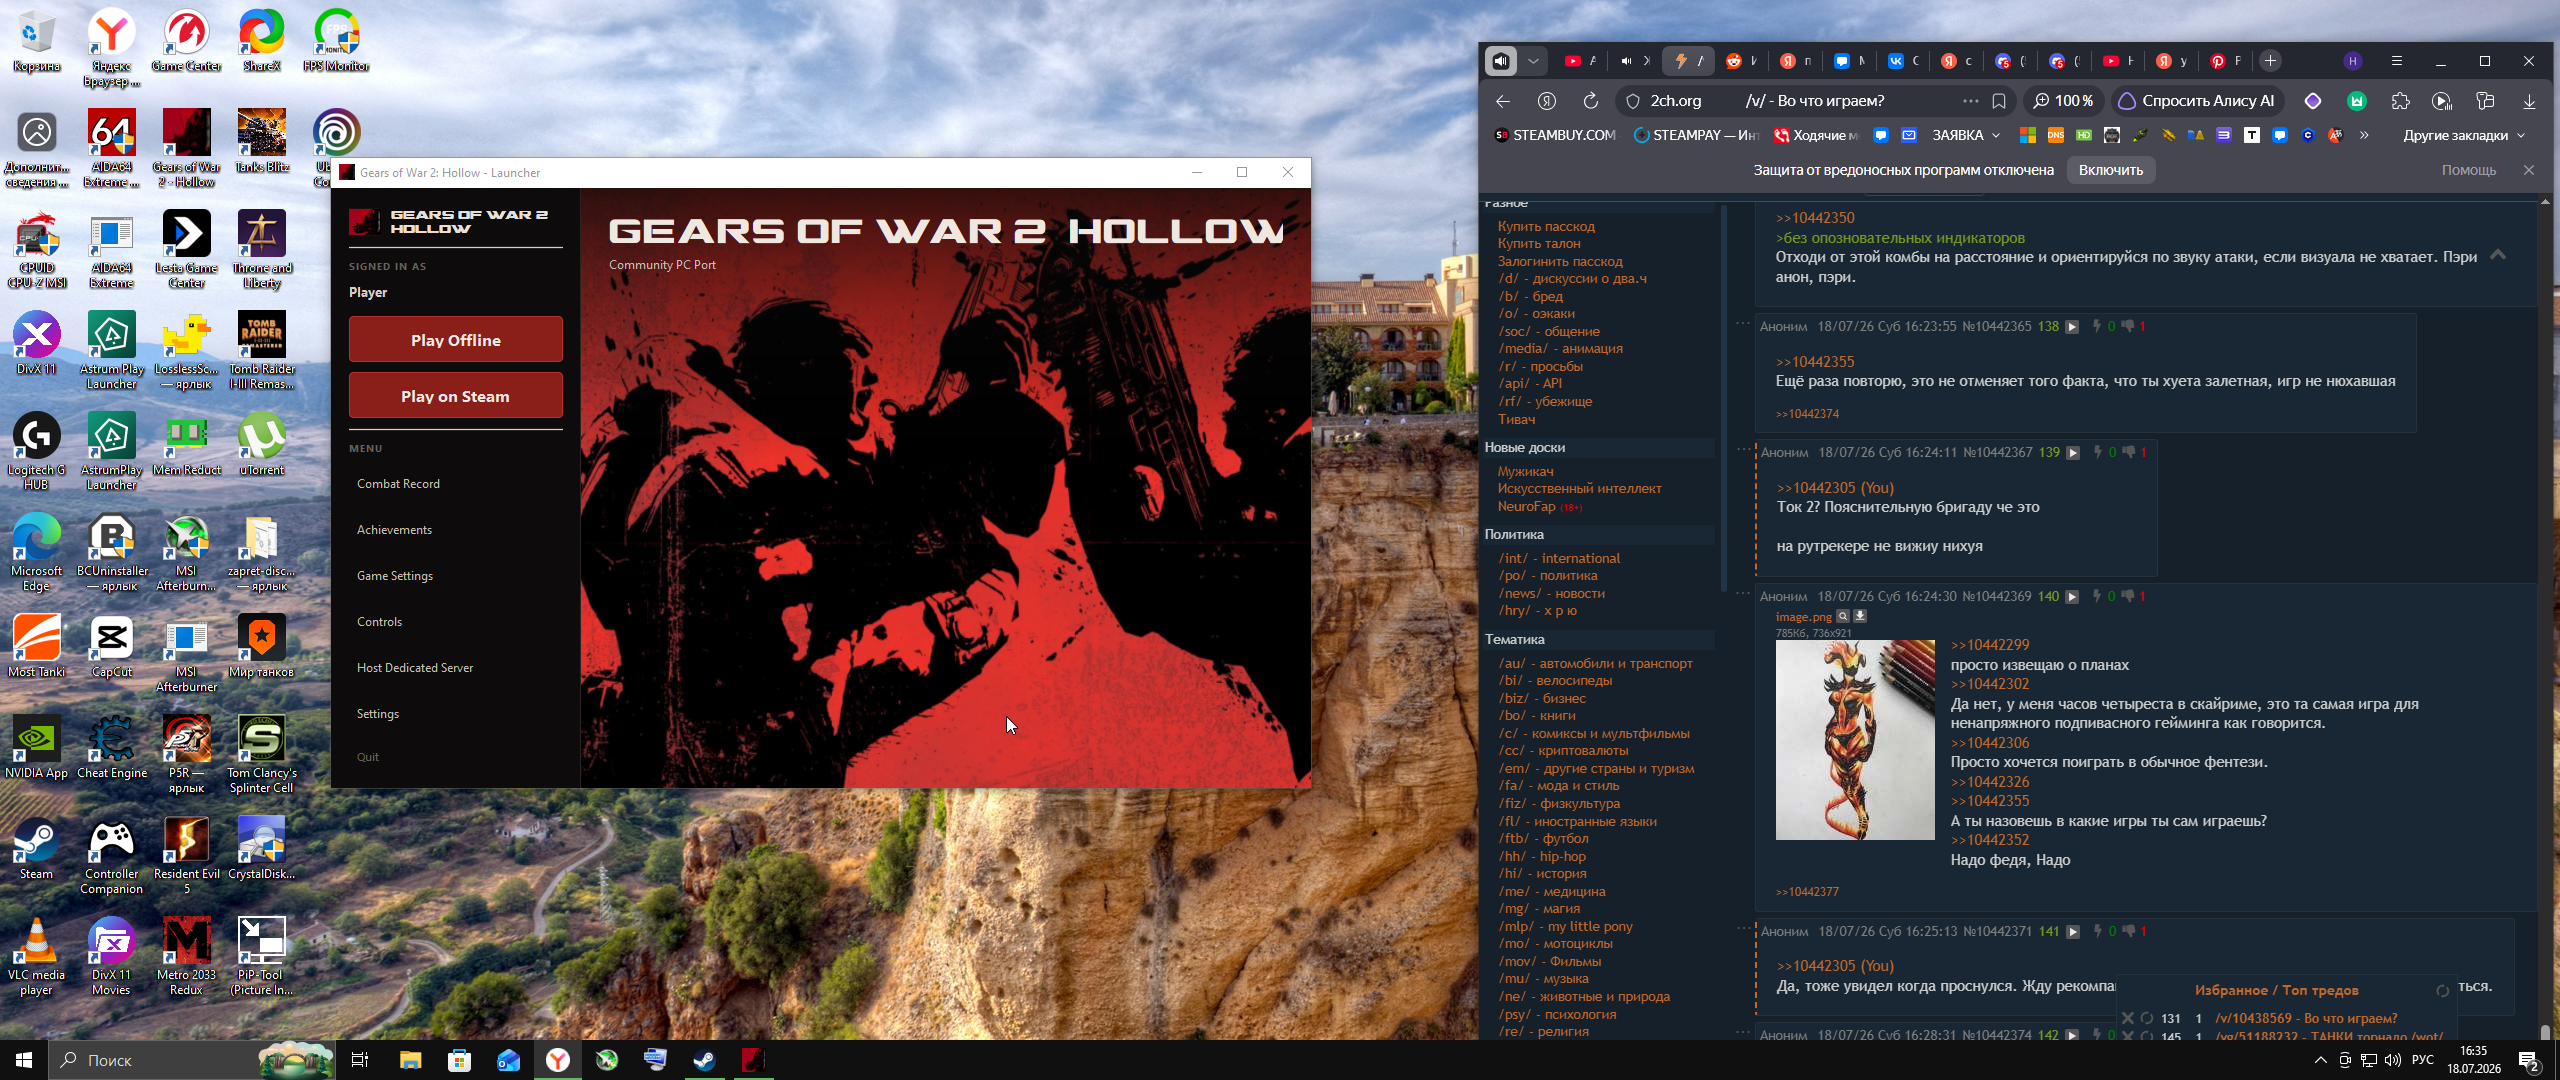Open the Windows notification center
The width and height of the screenshot is (2560, 1080).
click(2529, 1060)
